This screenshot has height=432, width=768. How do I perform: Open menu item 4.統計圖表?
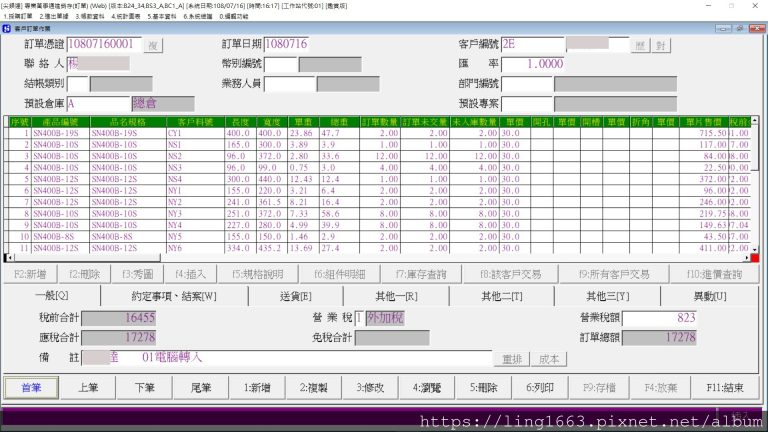tap(125, 16)
